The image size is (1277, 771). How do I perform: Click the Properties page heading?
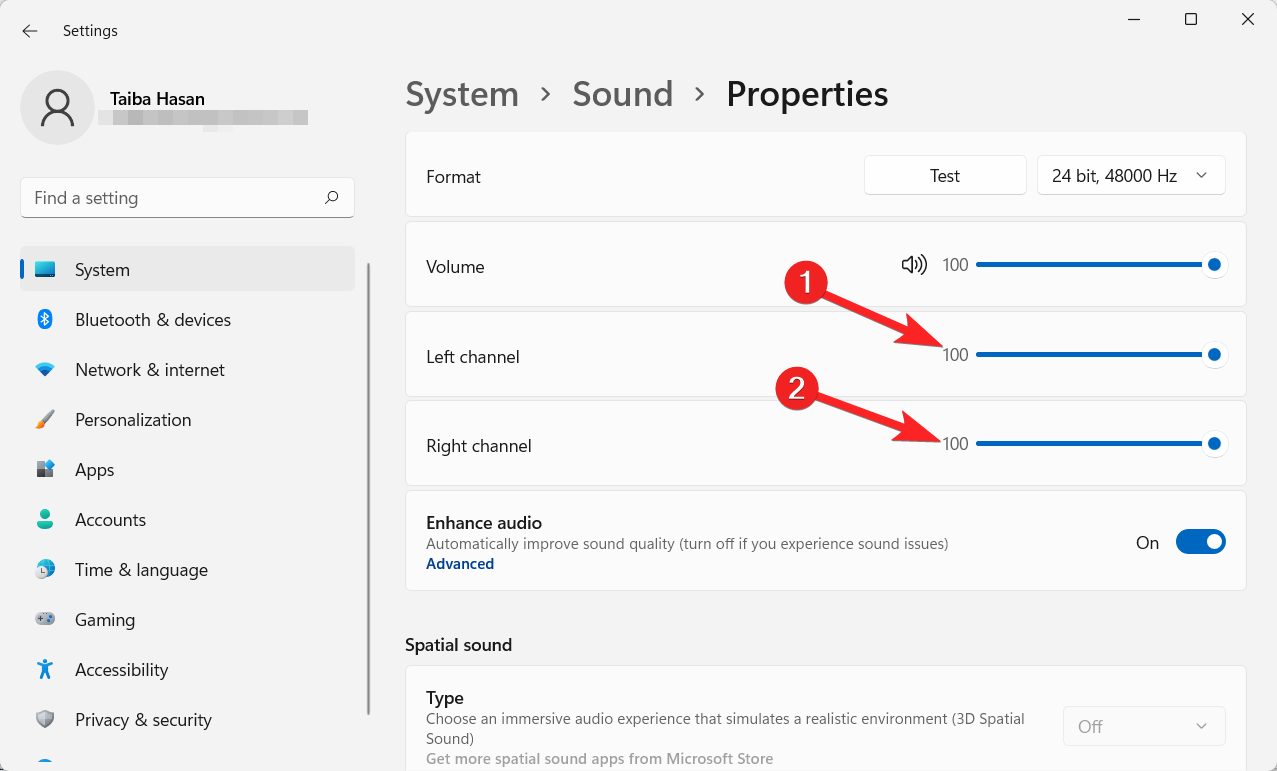coord(807,94)
